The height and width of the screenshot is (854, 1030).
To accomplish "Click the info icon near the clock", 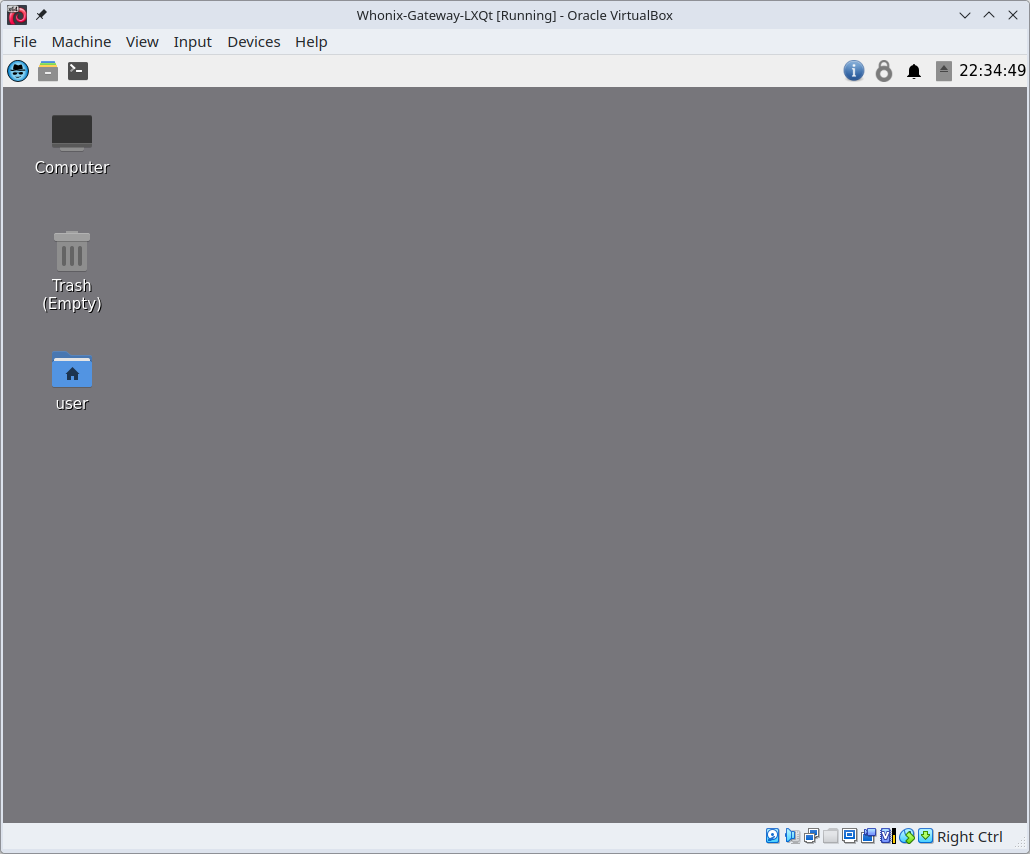I will point(853,71).
